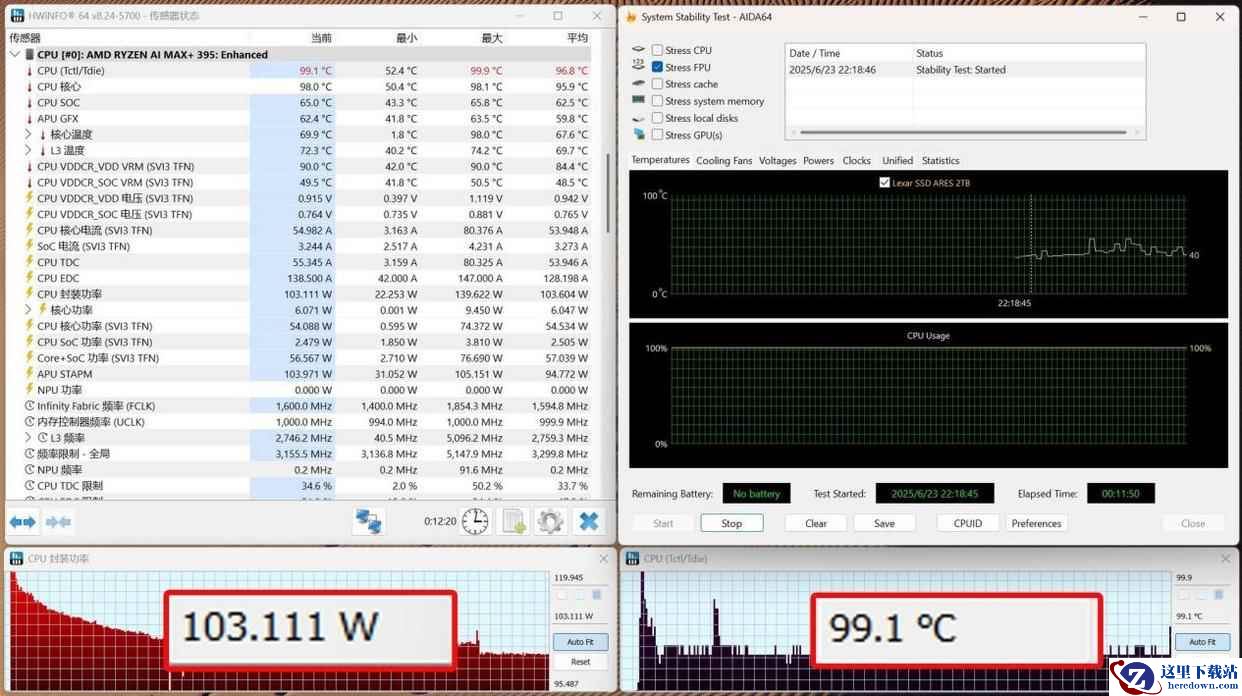The image size is (1242, 696).
Task: Expand the L3 温度 sensor row
Action: (x=28, y=150)
